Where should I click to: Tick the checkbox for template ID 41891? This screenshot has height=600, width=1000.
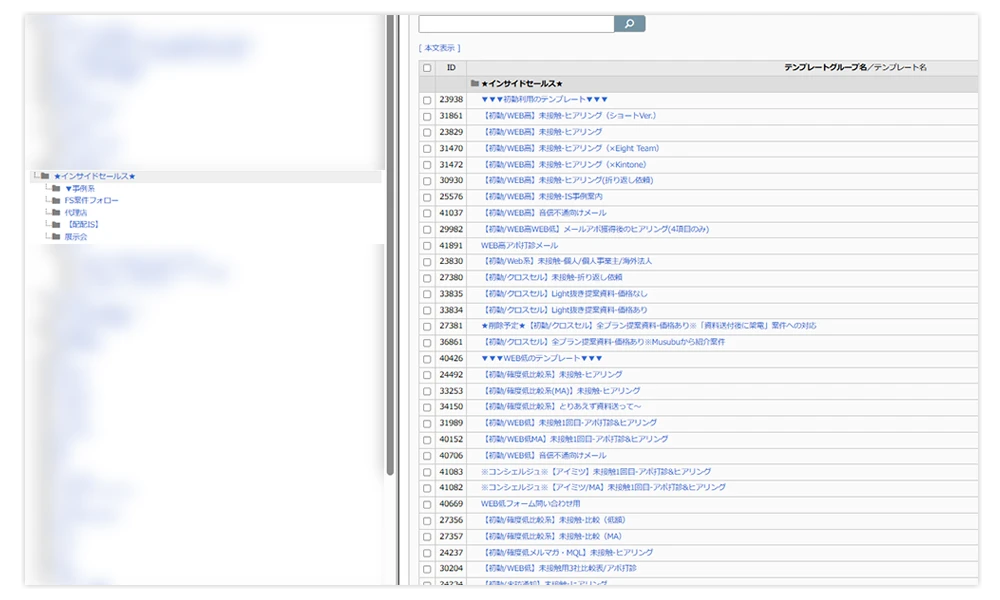427,245
